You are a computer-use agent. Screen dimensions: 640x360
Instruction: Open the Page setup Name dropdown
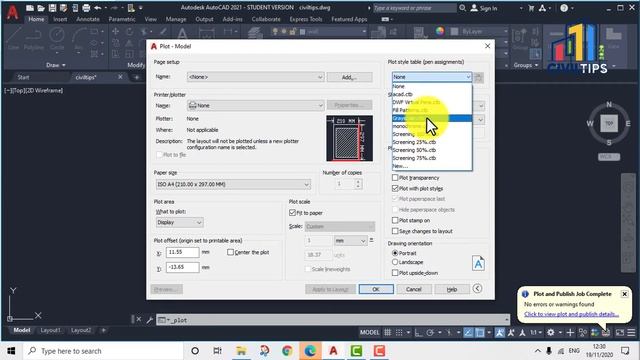click(x=256, y=77)
